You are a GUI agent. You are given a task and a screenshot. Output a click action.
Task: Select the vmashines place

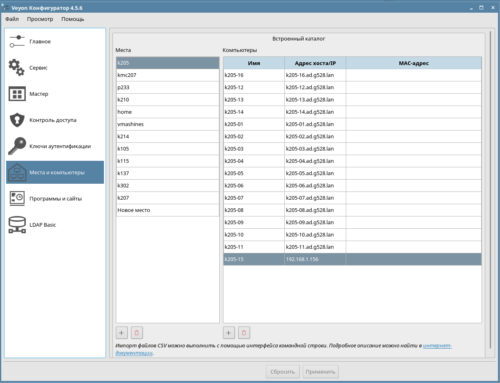coord(168,124)
